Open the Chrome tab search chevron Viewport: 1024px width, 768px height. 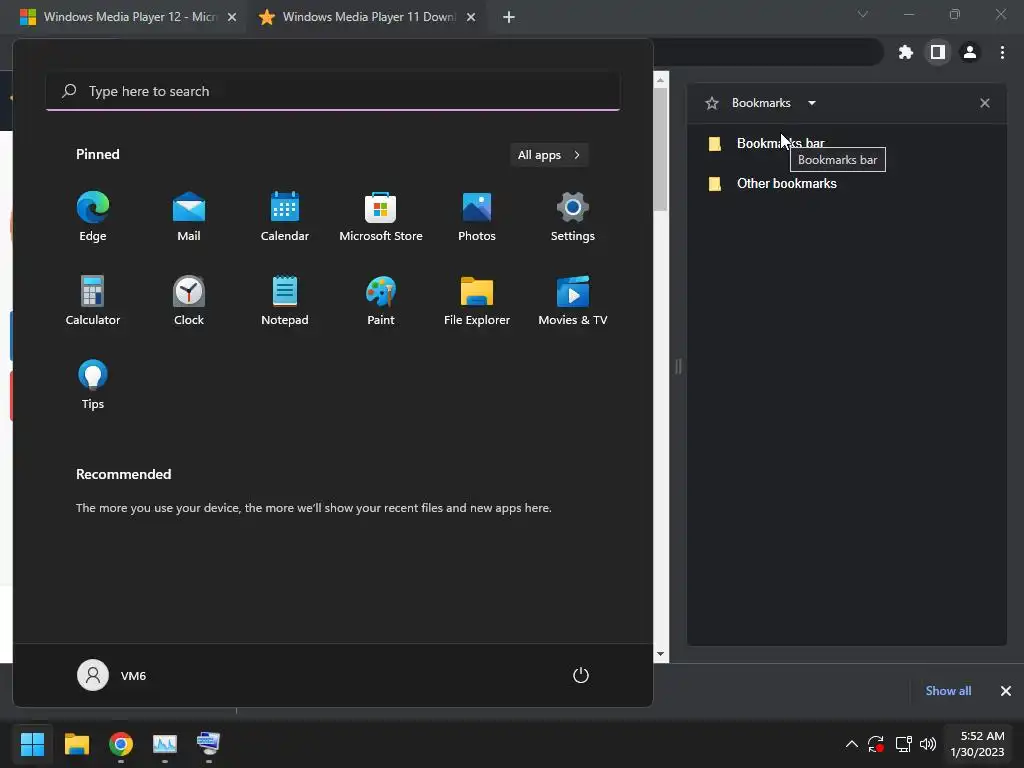point(863,14)
